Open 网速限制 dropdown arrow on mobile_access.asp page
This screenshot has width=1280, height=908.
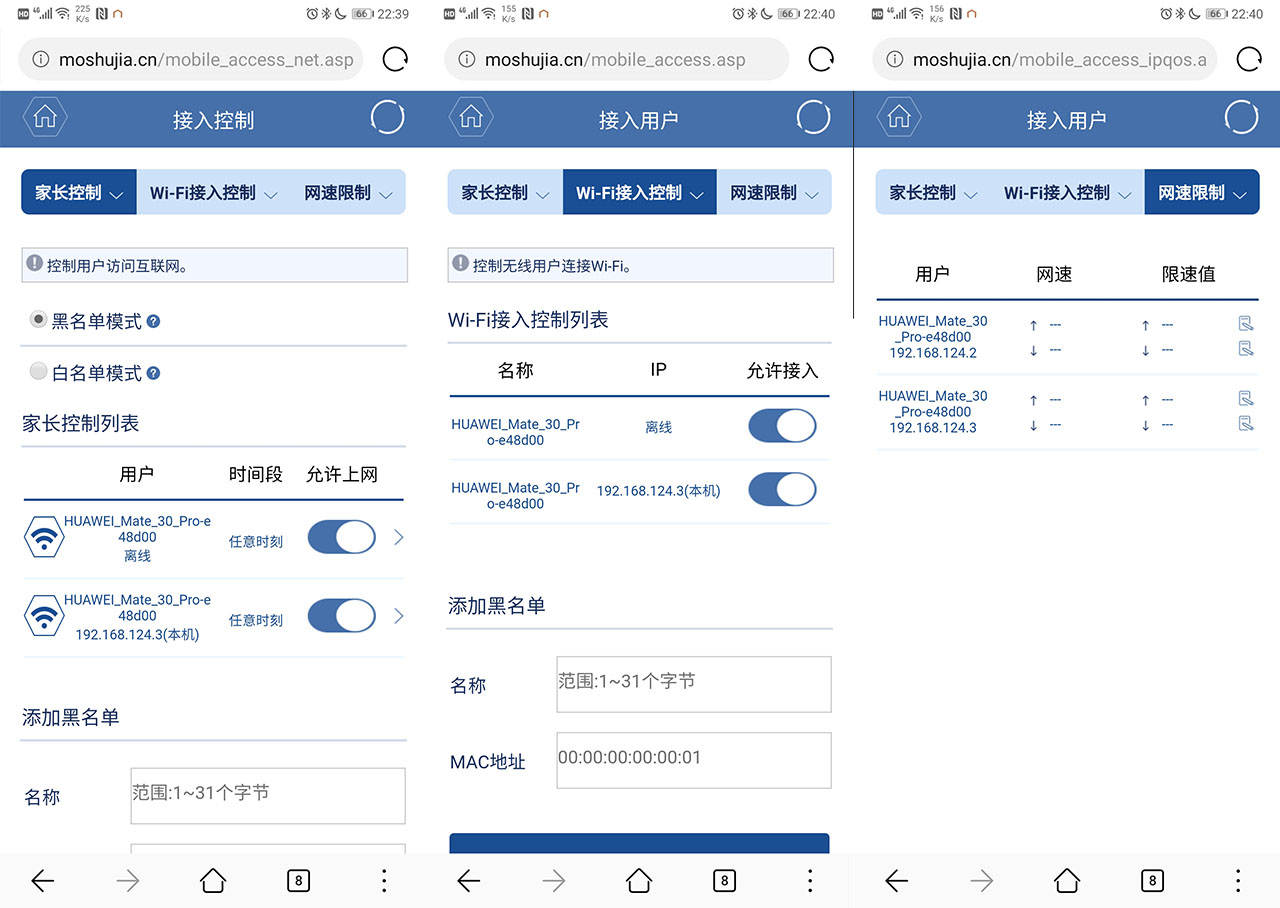tap(811, 195)
